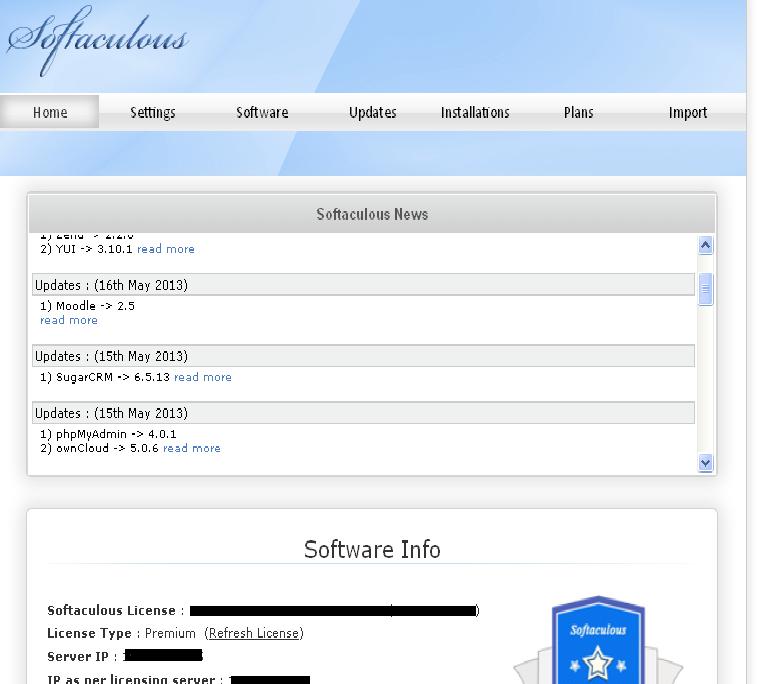
Task: Open read more link for ownCloud 5.0.6
Action: [192, 448]
